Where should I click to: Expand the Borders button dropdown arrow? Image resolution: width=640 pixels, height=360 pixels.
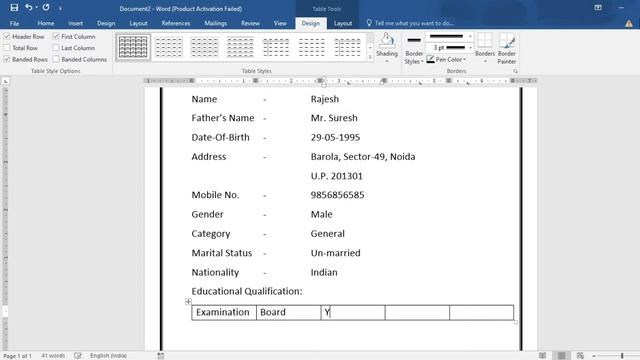[x=485, y=62]
